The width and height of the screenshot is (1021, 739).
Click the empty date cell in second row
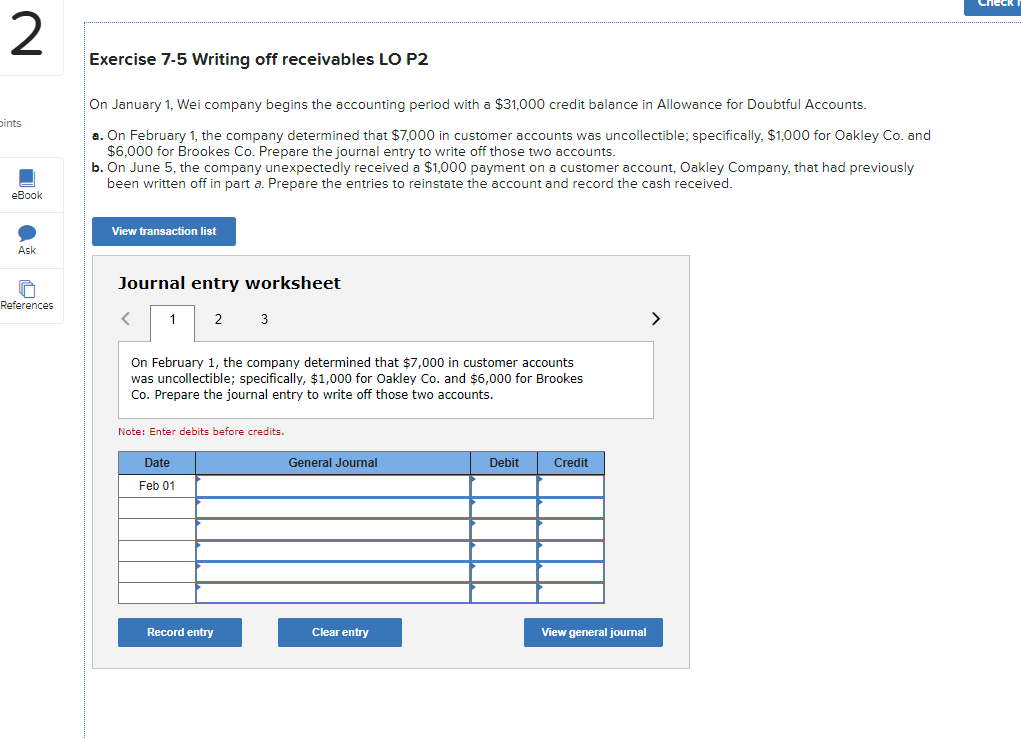pos(157,508)
